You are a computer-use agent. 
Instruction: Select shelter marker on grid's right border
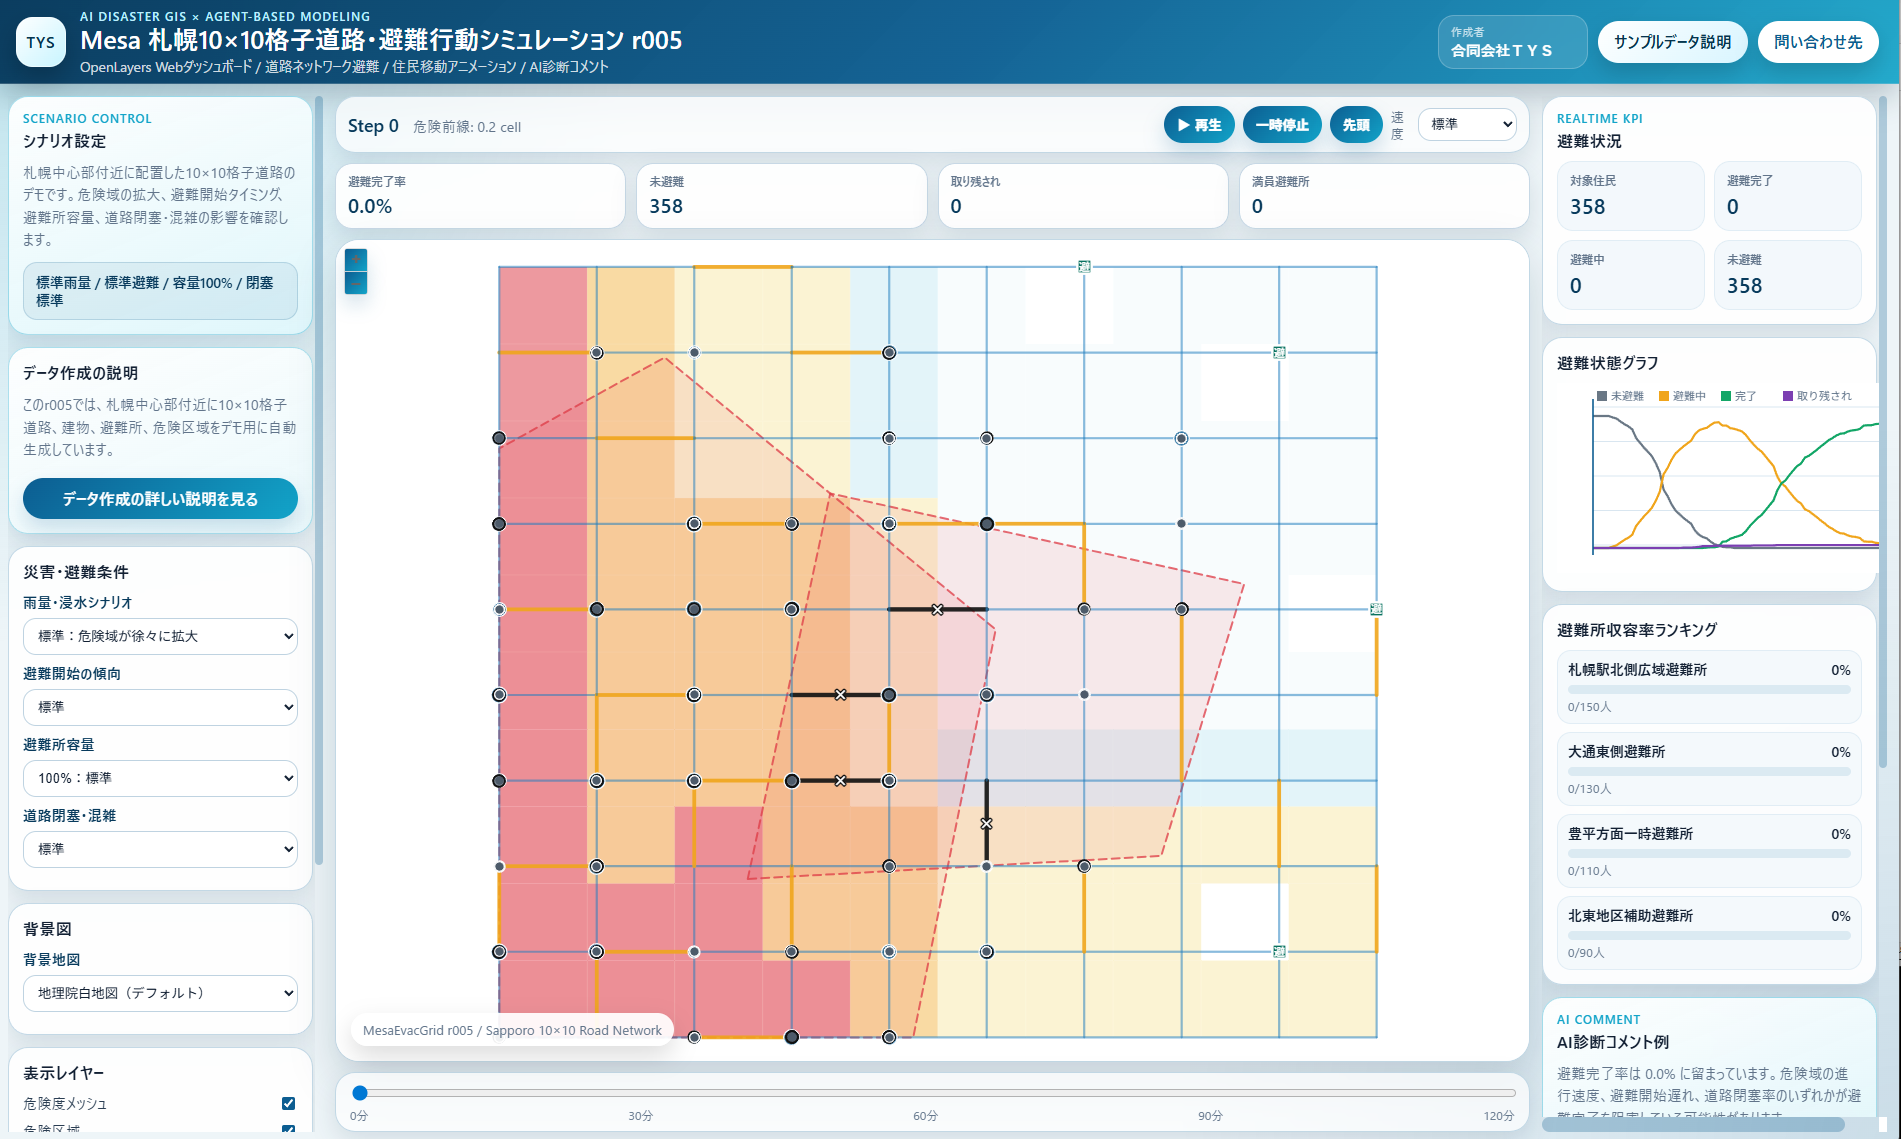click(x=1376, y=609)
